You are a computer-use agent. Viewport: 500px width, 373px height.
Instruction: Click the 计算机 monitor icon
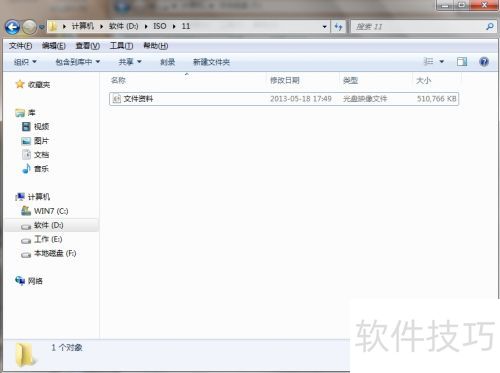(x=20, y=197)
